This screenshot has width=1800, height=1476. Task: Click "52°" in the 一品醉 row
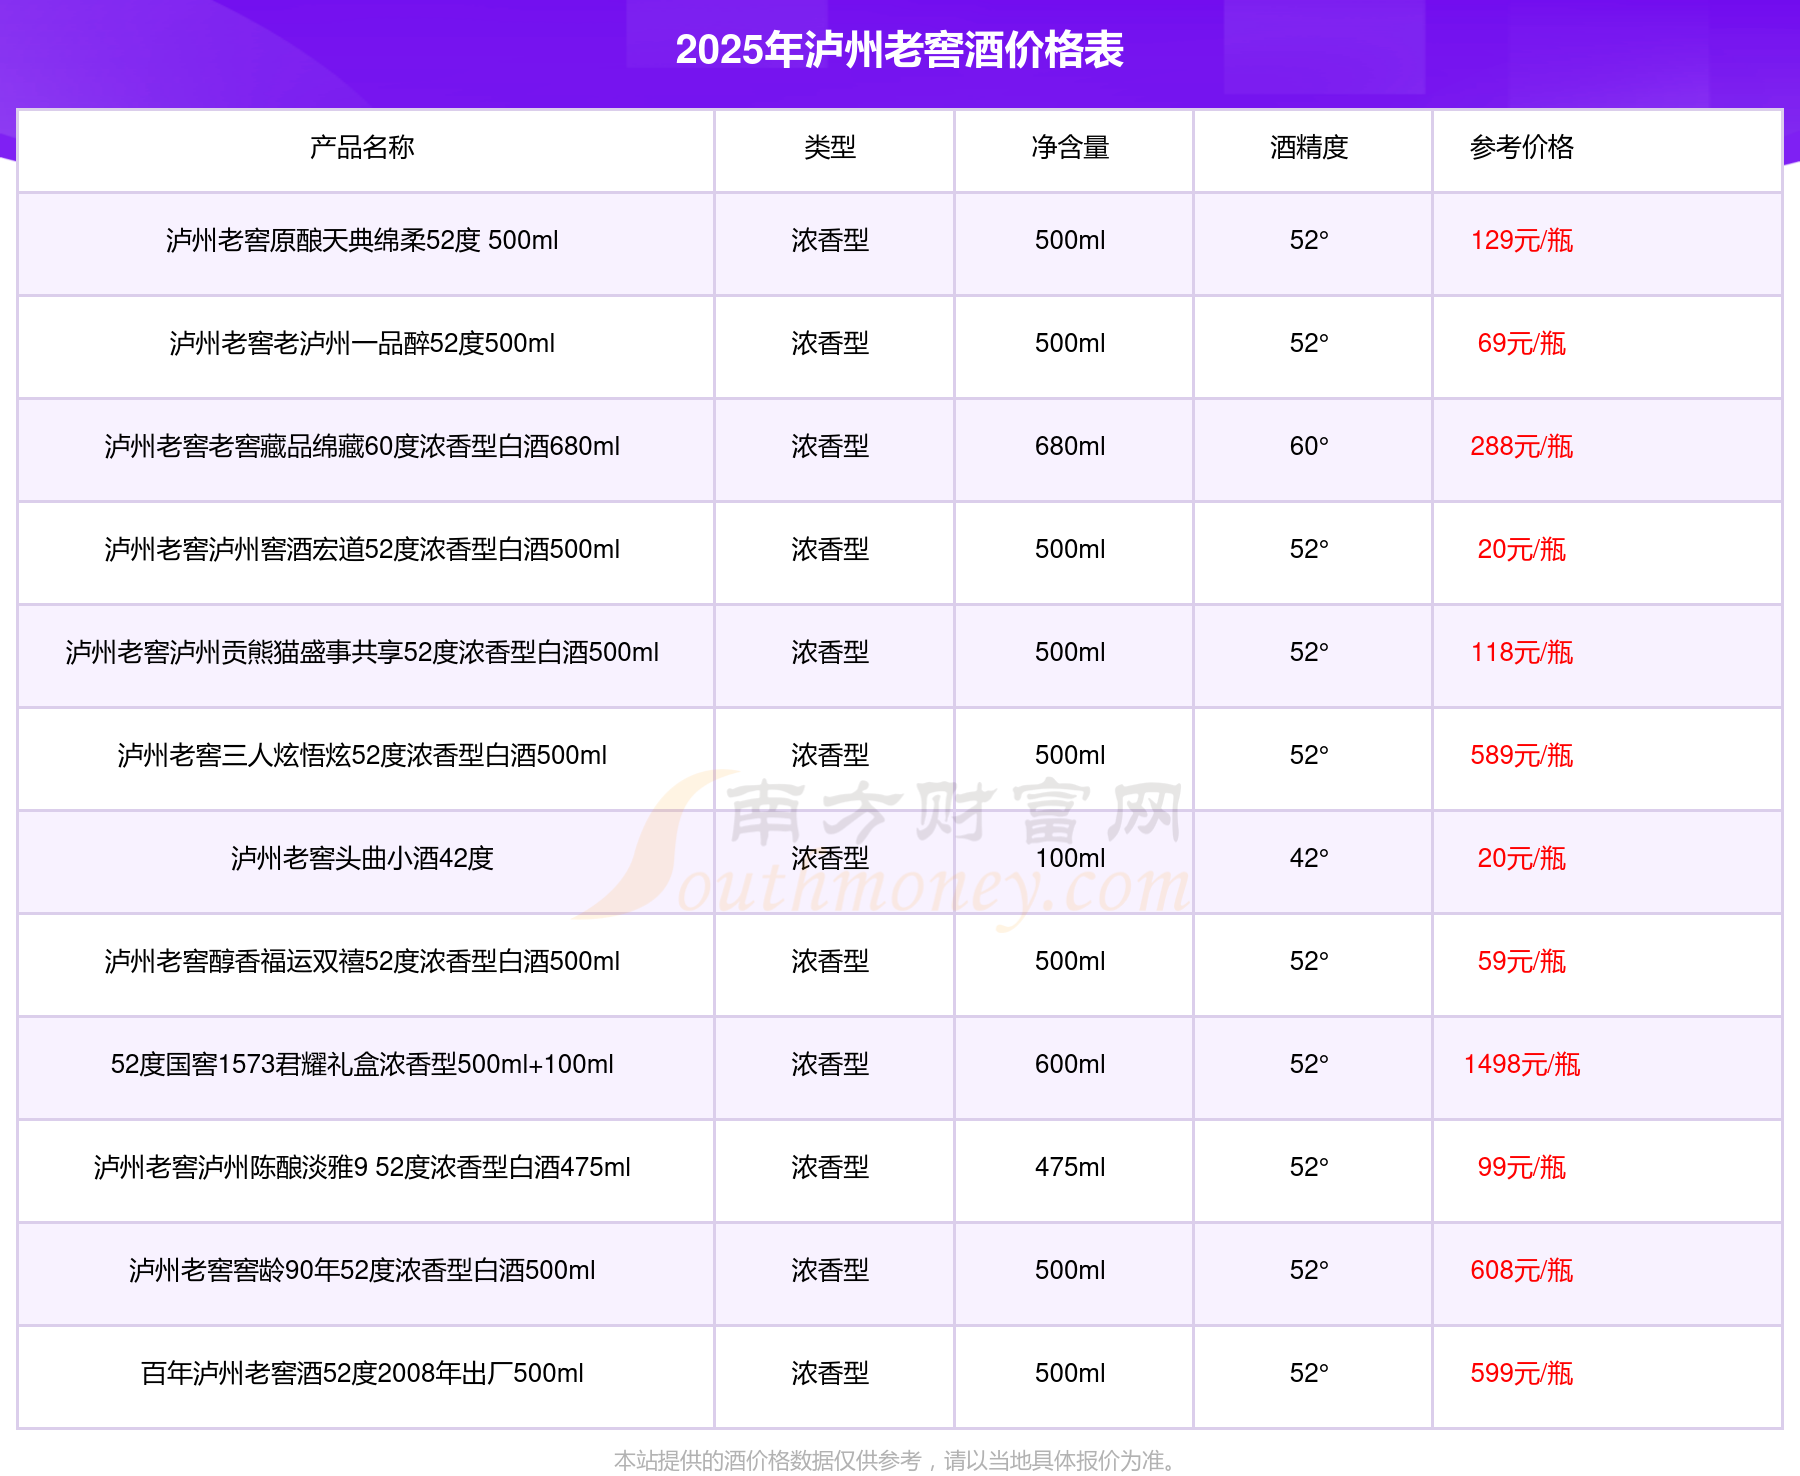(1309, 343)
